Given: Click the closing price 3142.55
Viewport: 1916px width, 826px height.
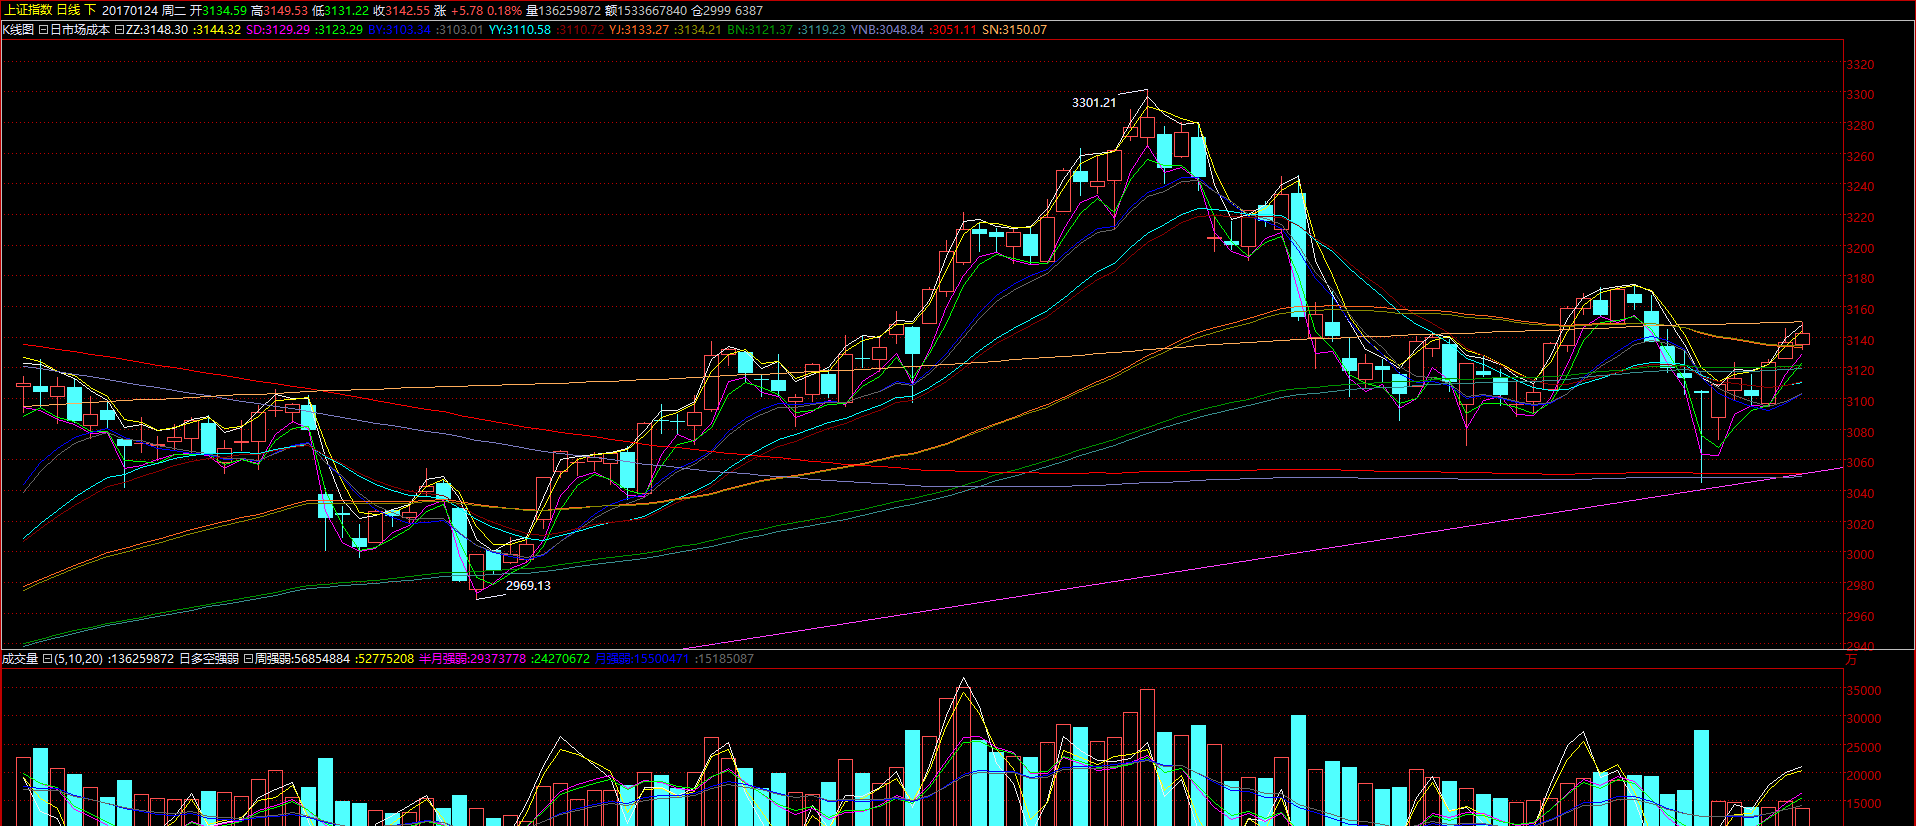Looking at the screenshot, I should 408,10.
